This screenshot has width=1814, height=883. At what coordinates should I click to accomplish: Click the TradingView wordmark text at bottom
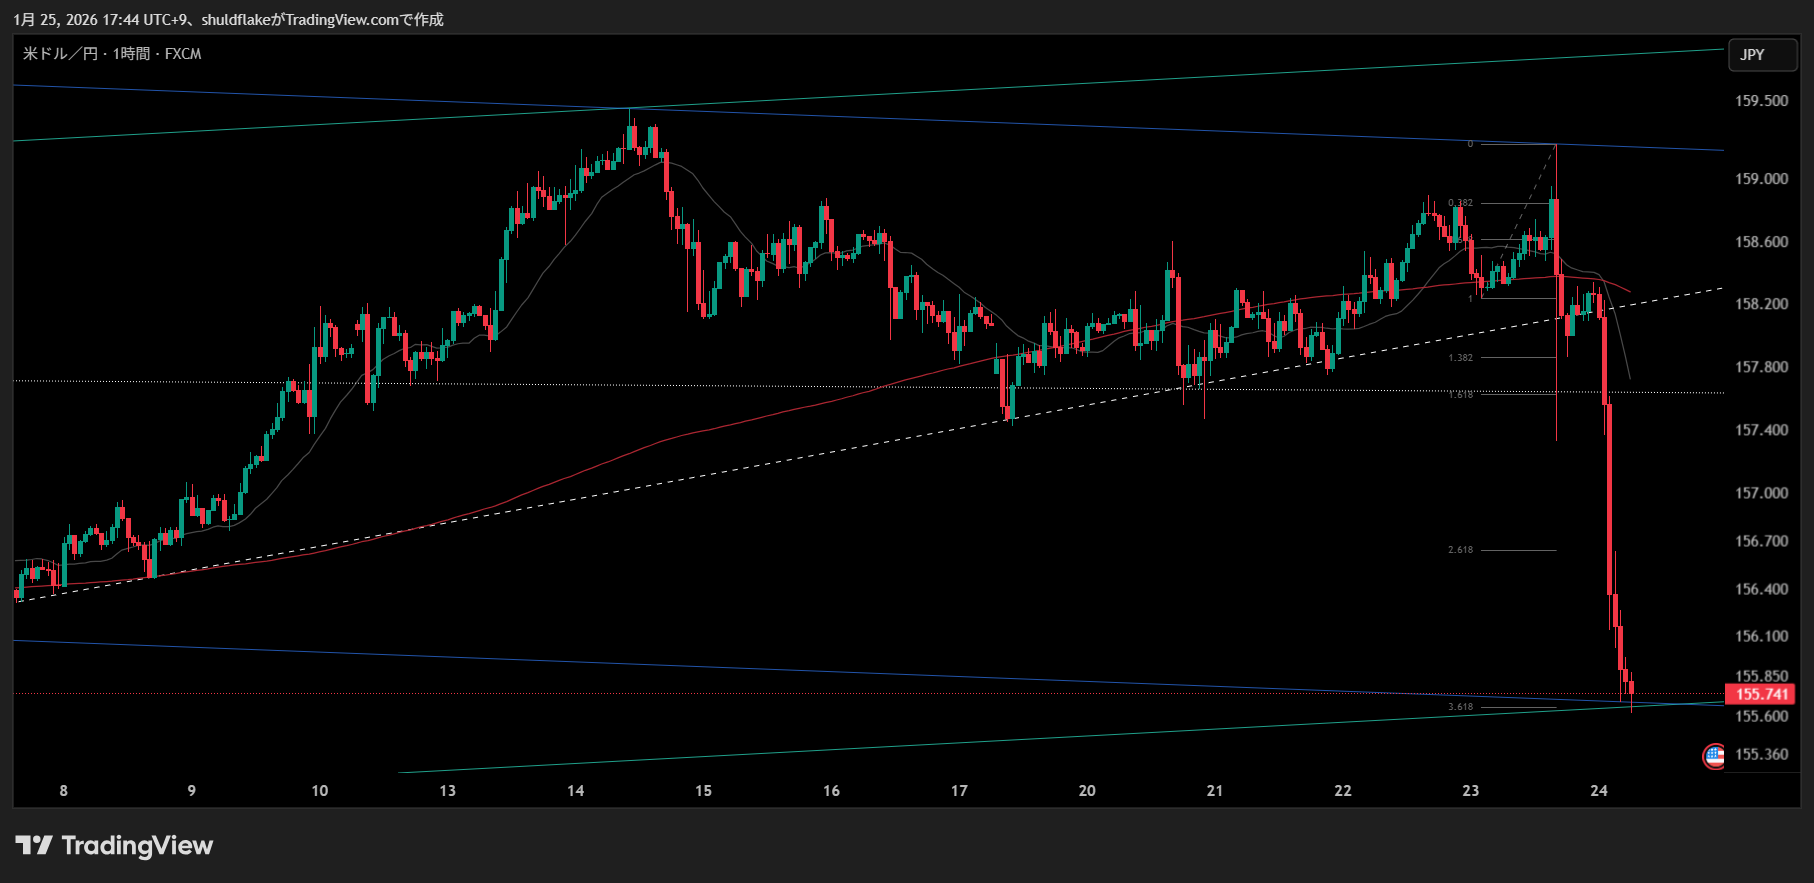tap(137, 846)
